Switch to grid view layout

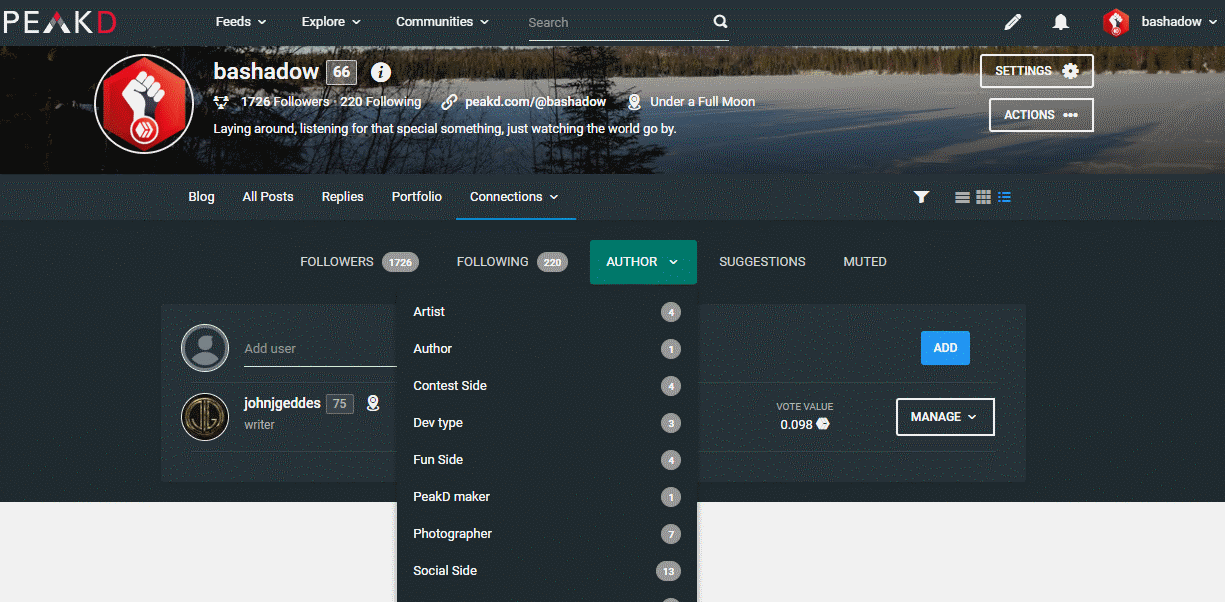coord(983,197)
